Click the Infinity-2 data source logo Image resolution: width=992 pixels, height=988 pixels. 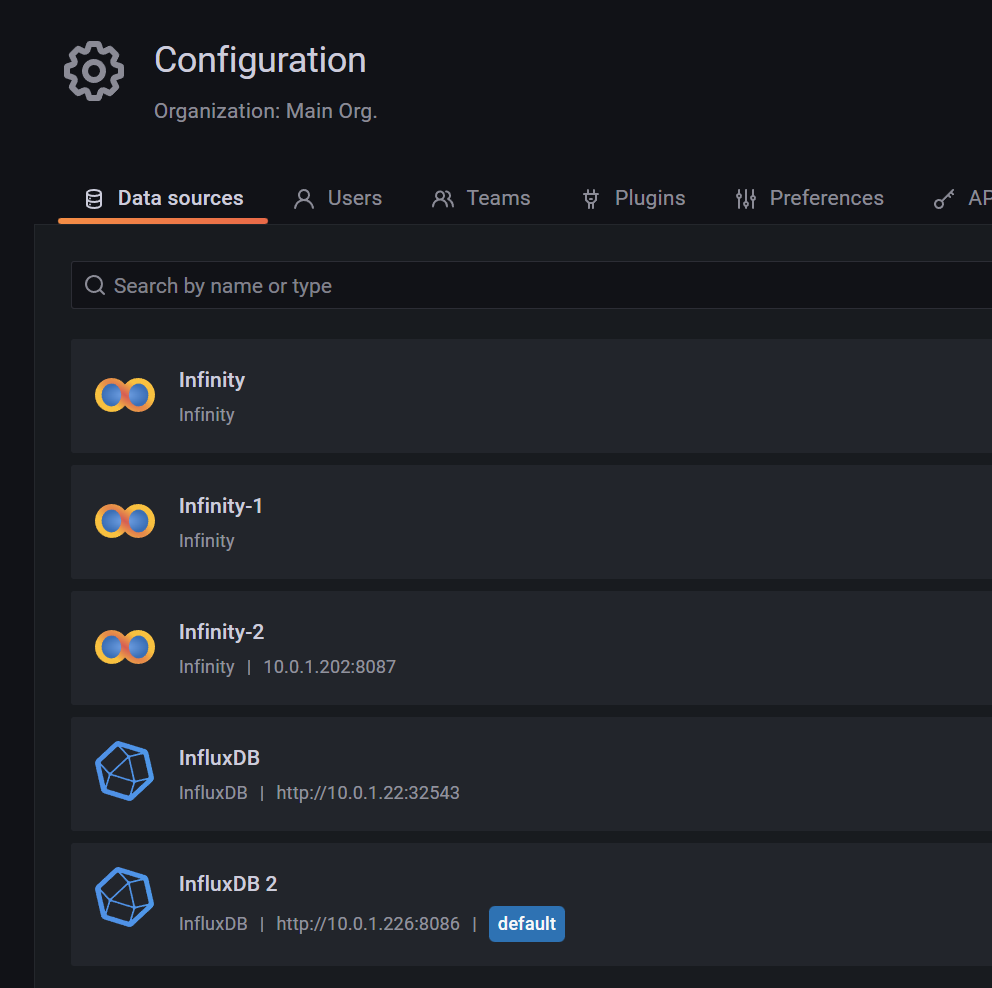tap(125, 646)
